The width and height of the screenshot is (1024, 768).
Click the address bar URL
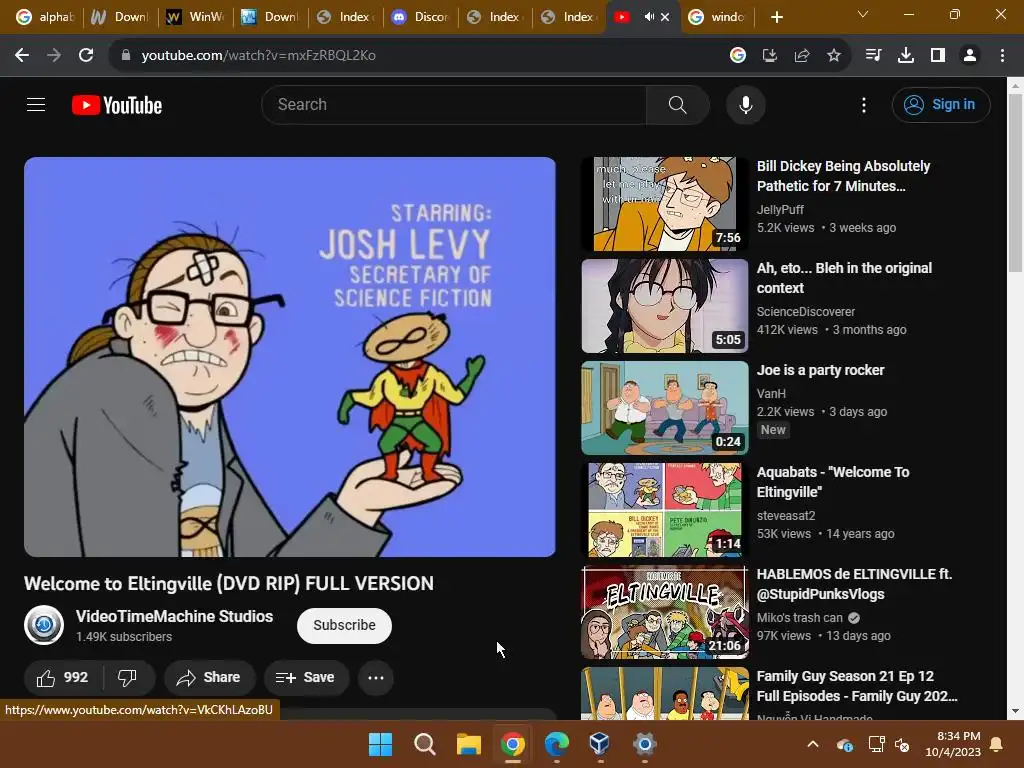259,56
